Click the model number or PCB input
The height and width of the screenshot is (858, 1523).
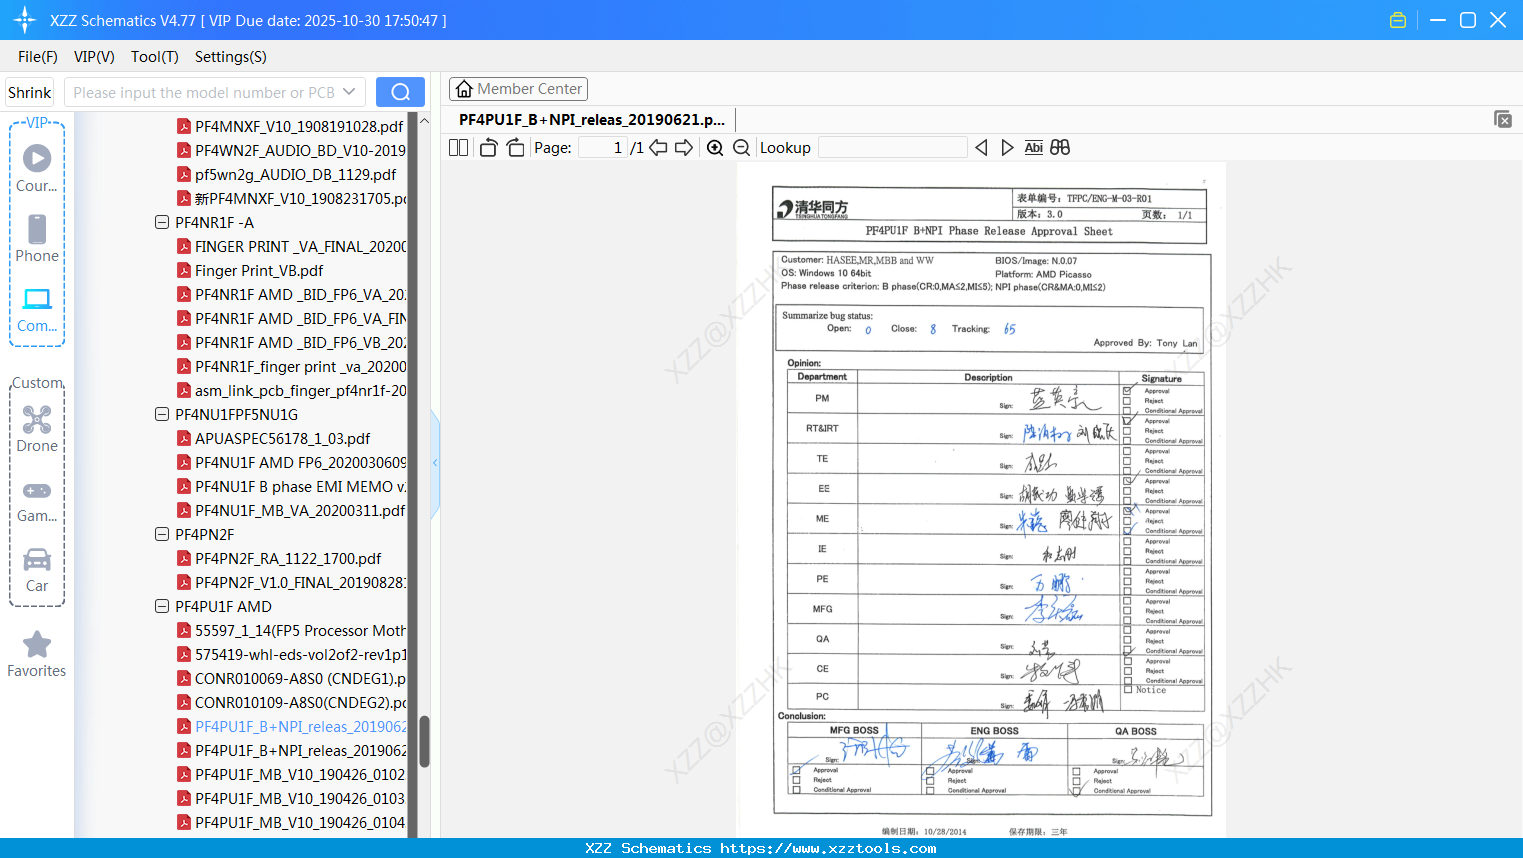(x=204, y=92)
